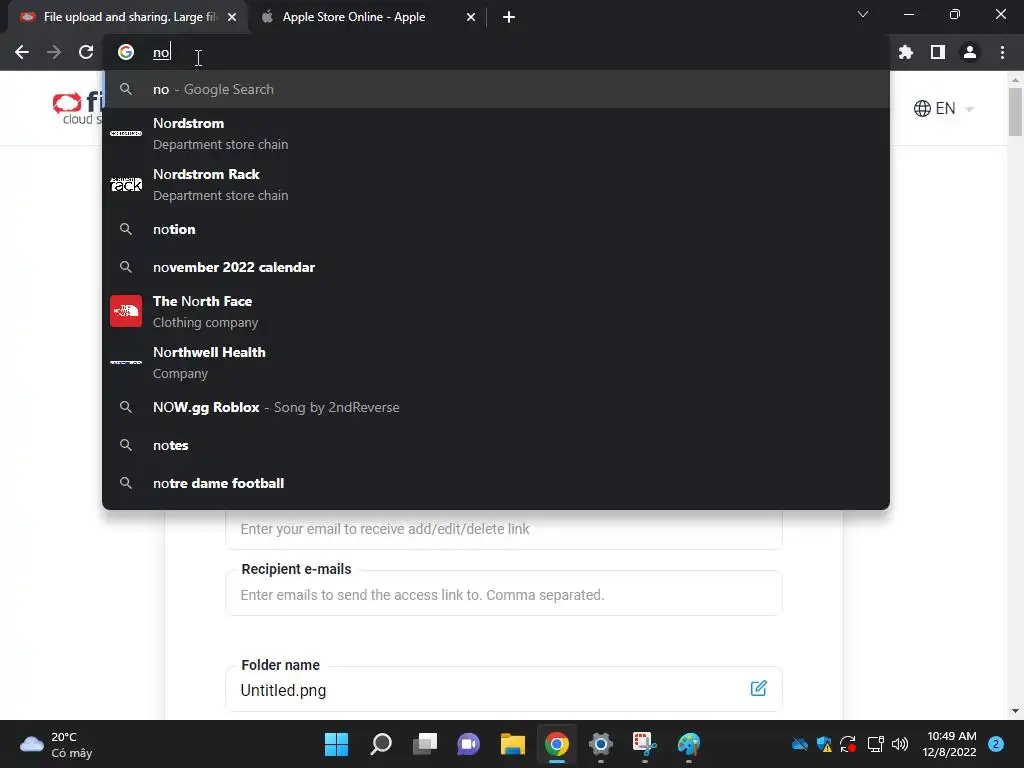Open the Snipping Tool taskbar icon
The height and width of the screenshot is (768, 1024).
point(645,744)
